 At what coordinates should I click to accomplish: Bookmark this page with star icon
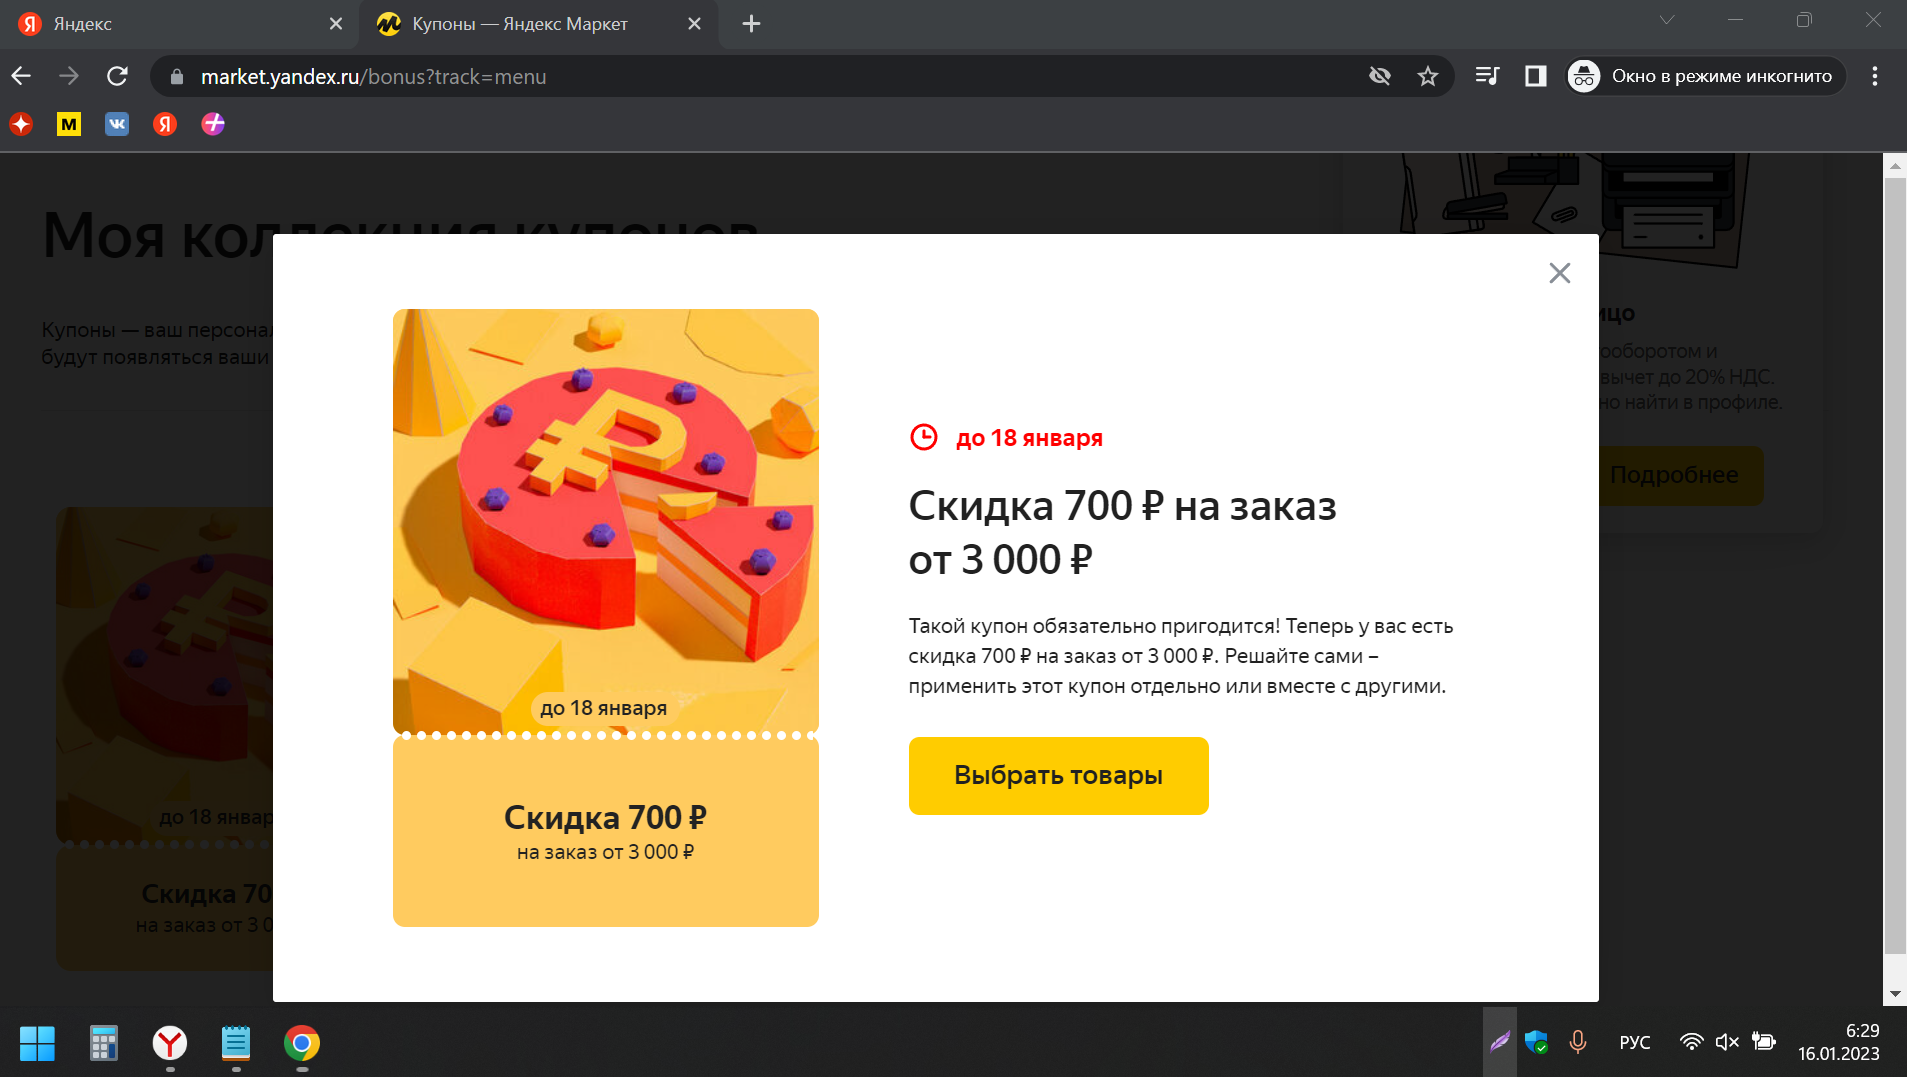click(x=1428, y=76)
